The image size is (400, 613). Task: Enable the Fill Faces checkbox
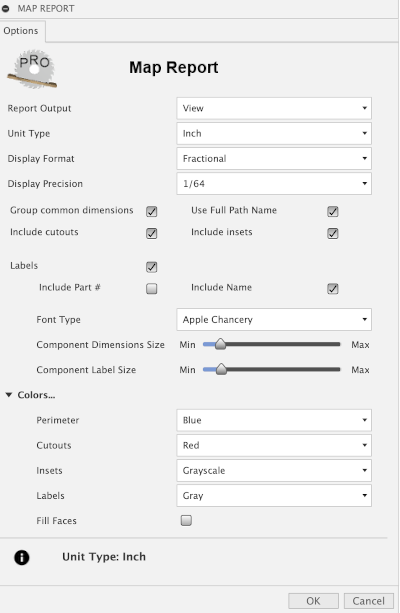click(x=186, y=520)
